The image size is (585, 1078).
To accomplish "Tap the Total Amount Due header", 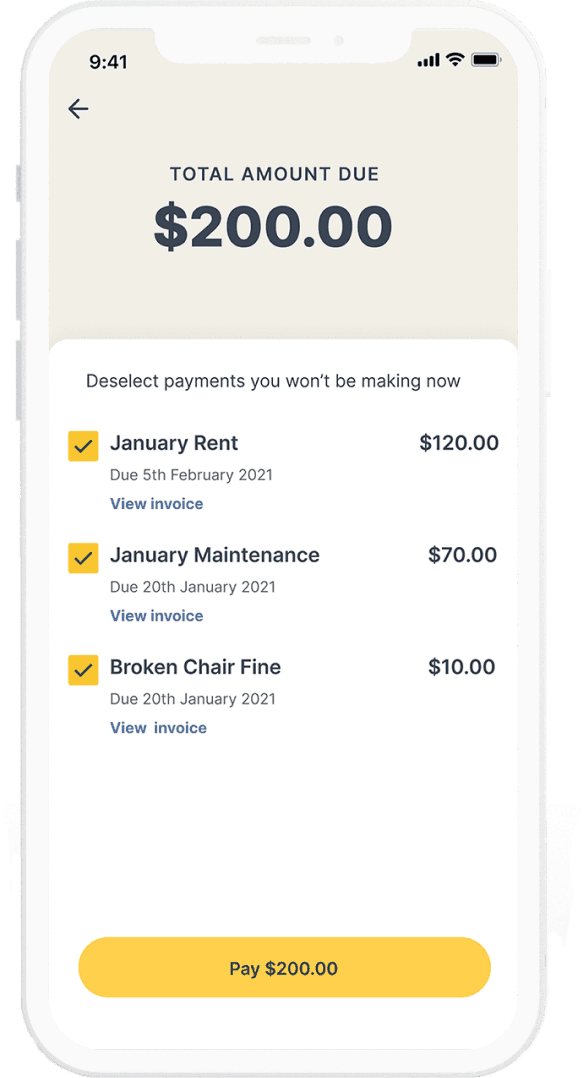I will 274,173.
